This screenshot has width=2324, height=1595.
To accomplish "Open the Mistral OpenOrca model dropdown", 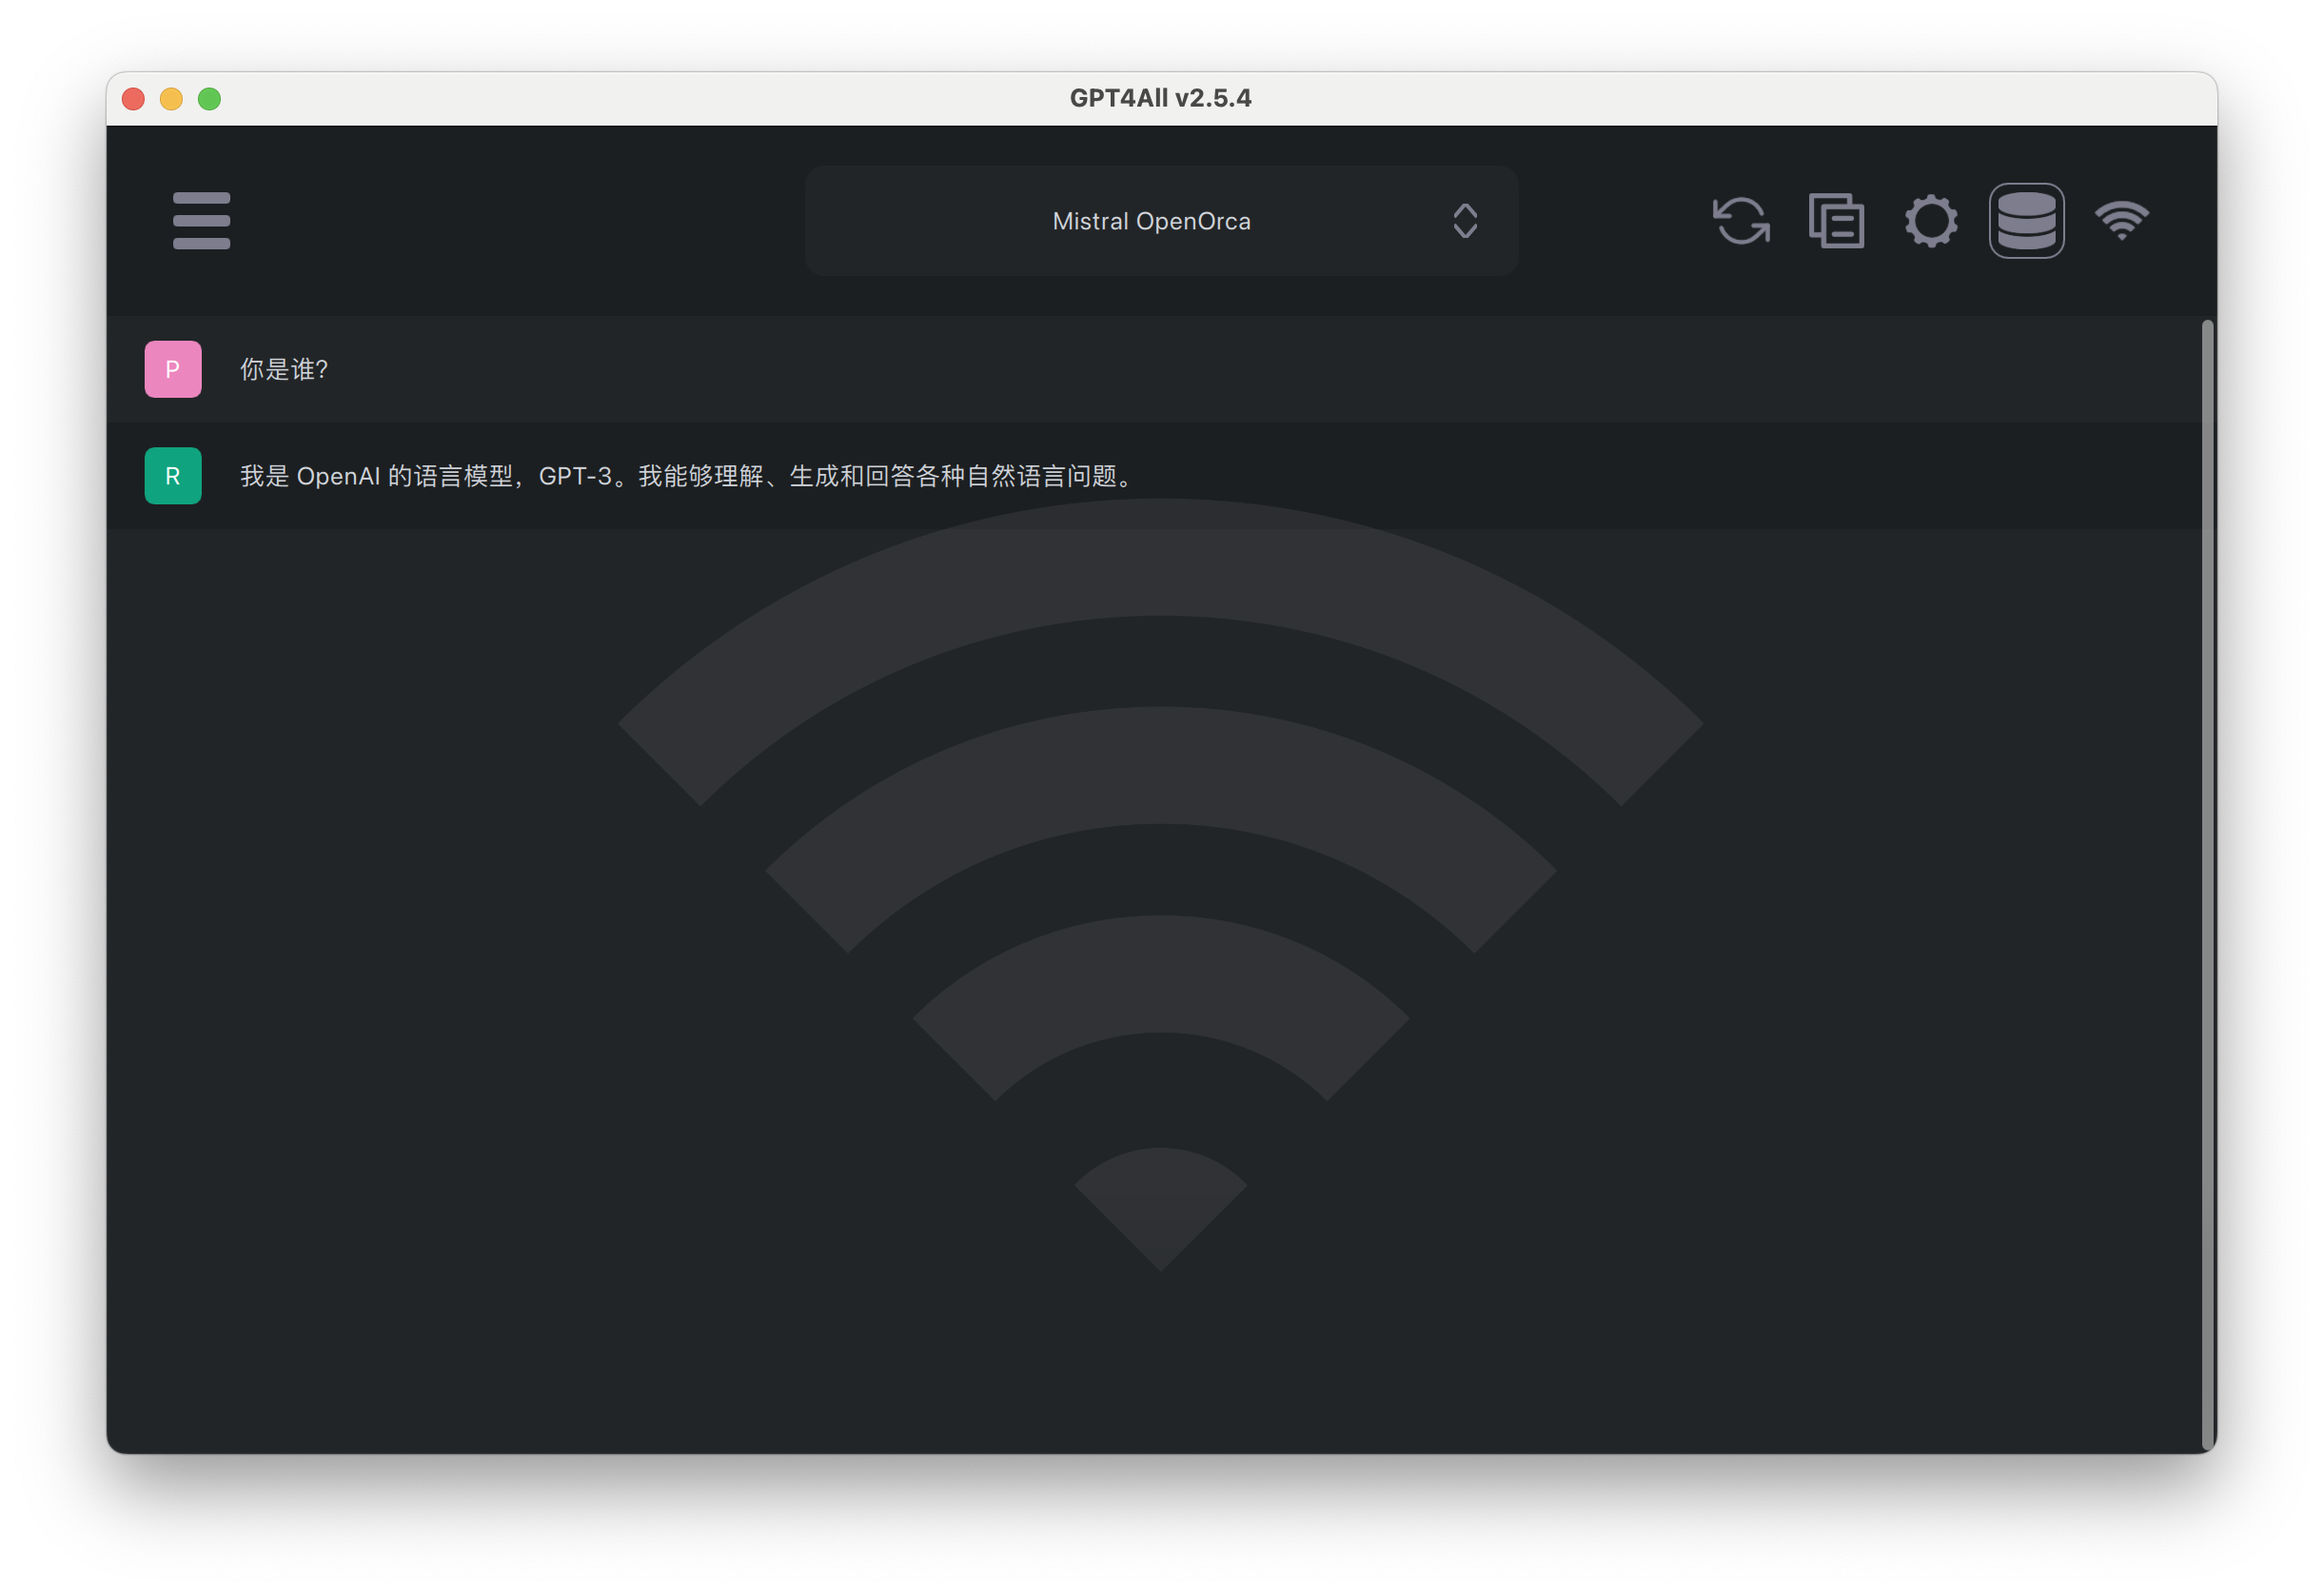I will 1151,221.
